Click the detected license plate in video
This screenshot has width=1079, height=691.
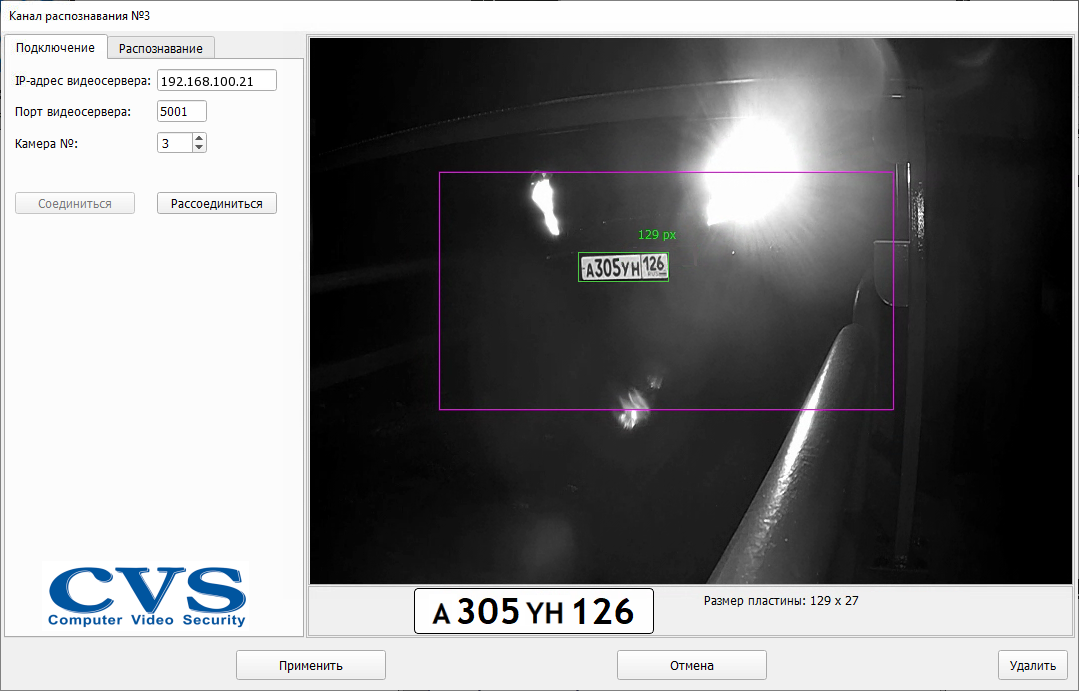[x=623, y=267]
